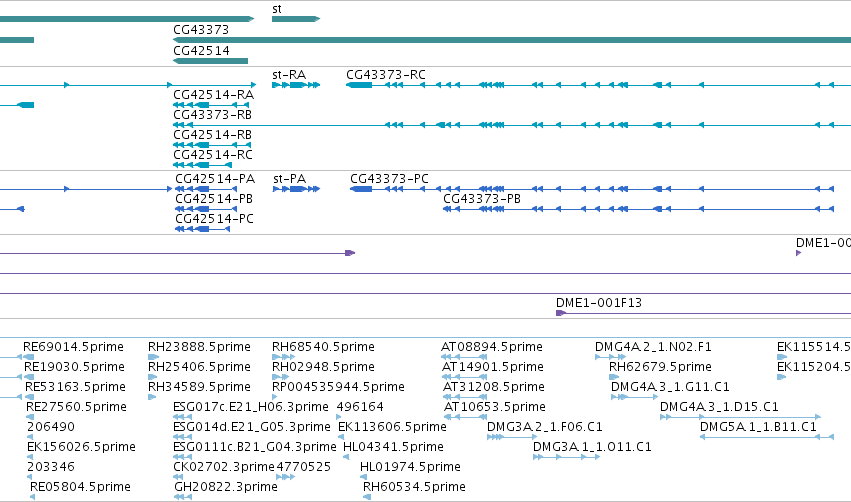The image size is (851, 502).
Task: Click the CG42514-RA transcript label
Action: (213, 95)
